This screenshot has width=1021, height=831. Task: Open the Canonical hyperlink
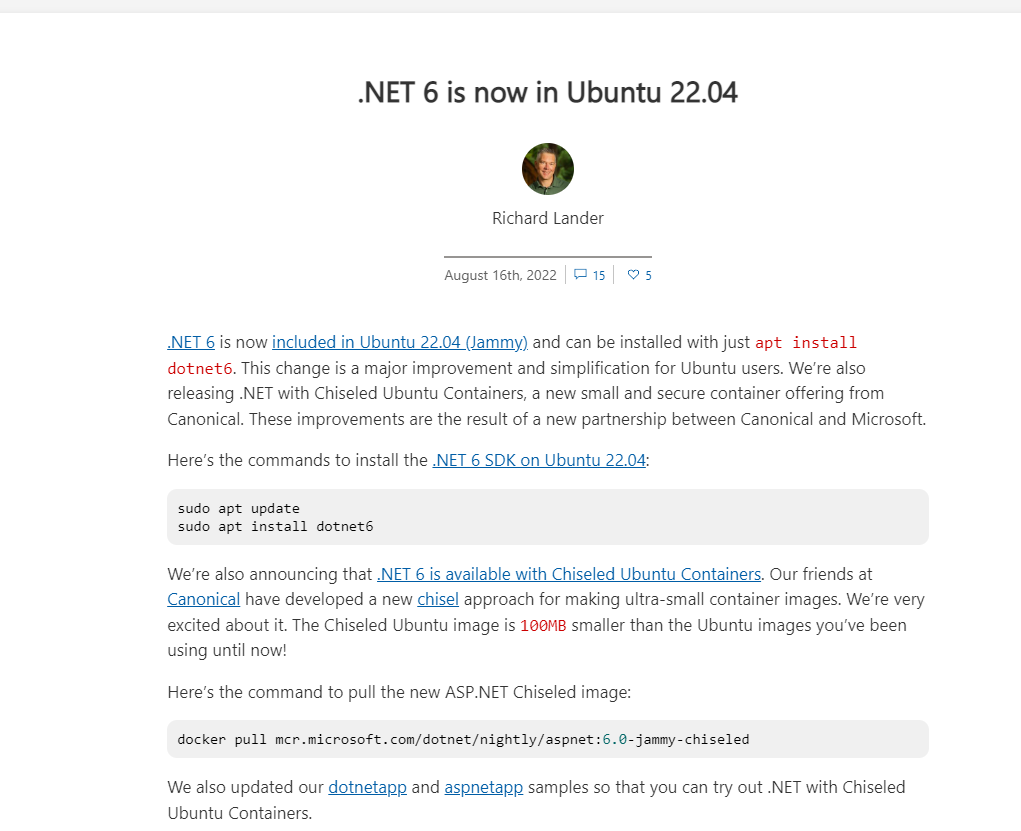204,600
